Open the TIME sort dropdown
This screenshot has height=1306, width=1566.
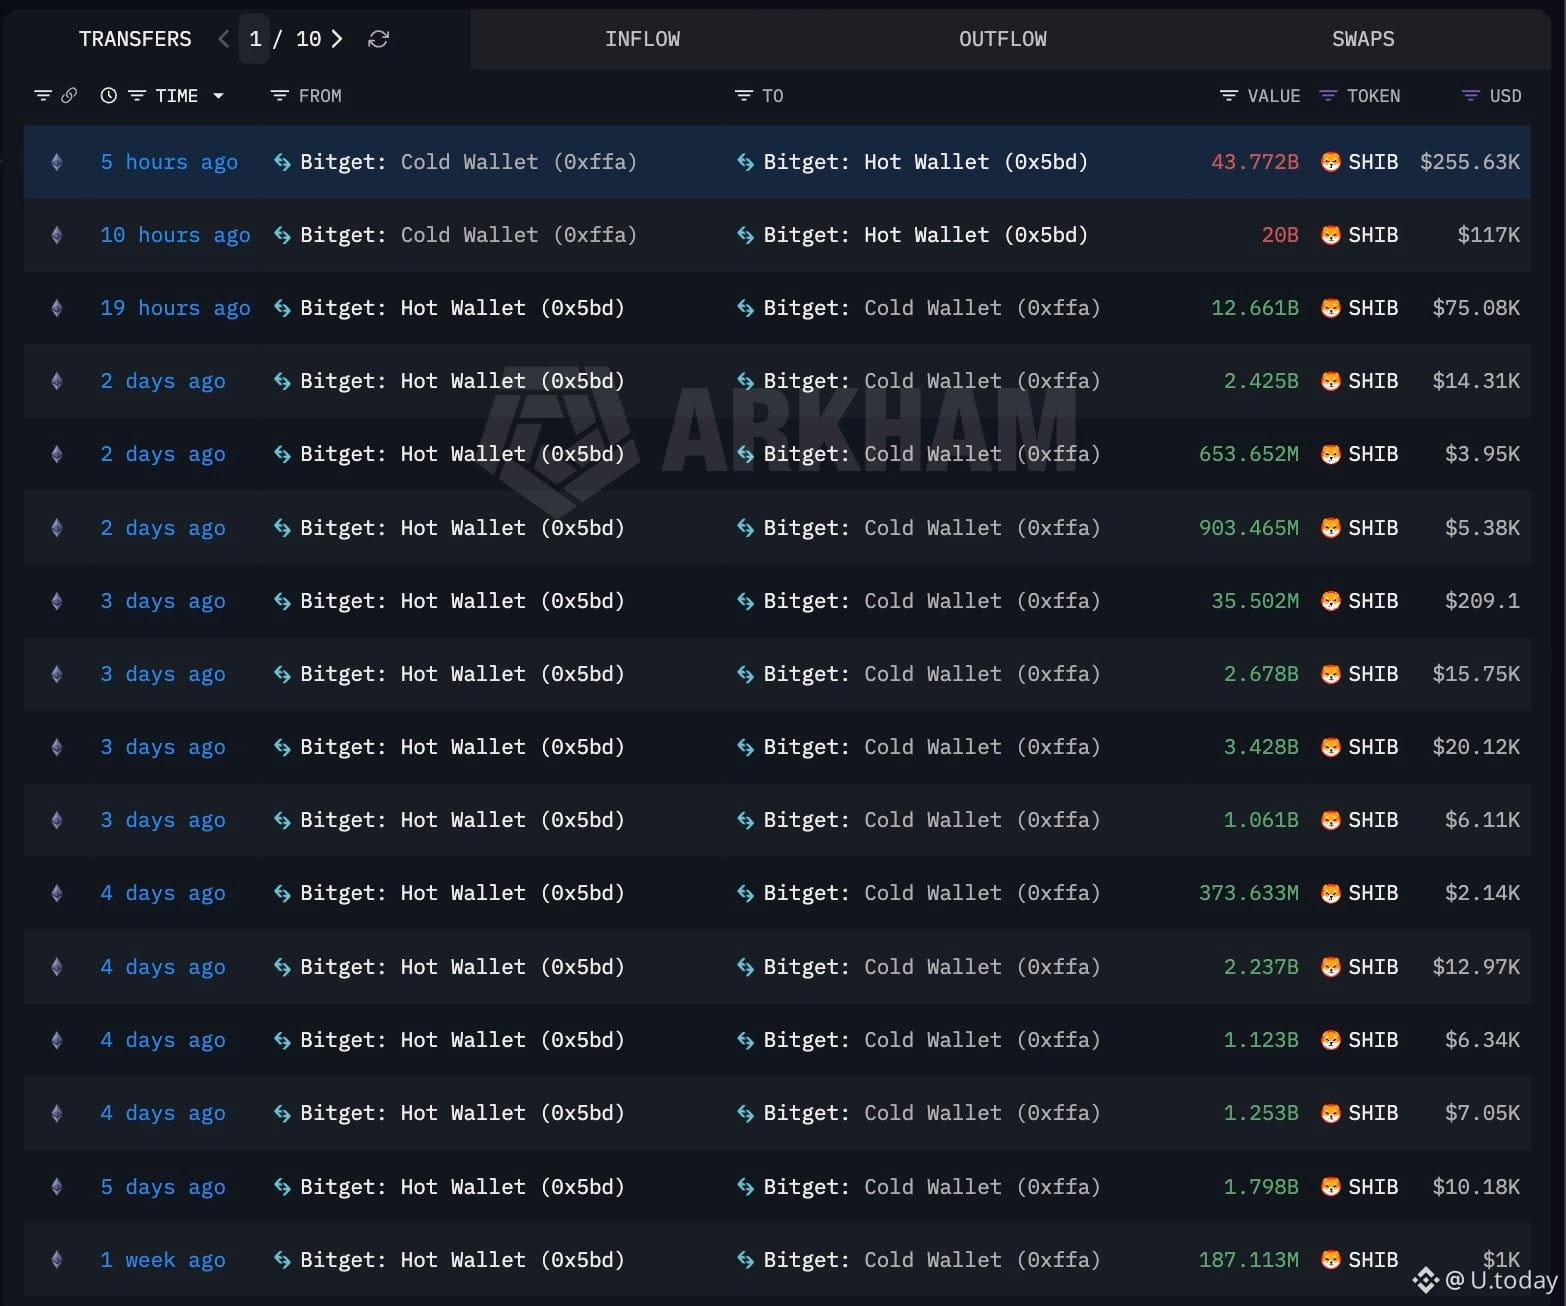point(218,95)
